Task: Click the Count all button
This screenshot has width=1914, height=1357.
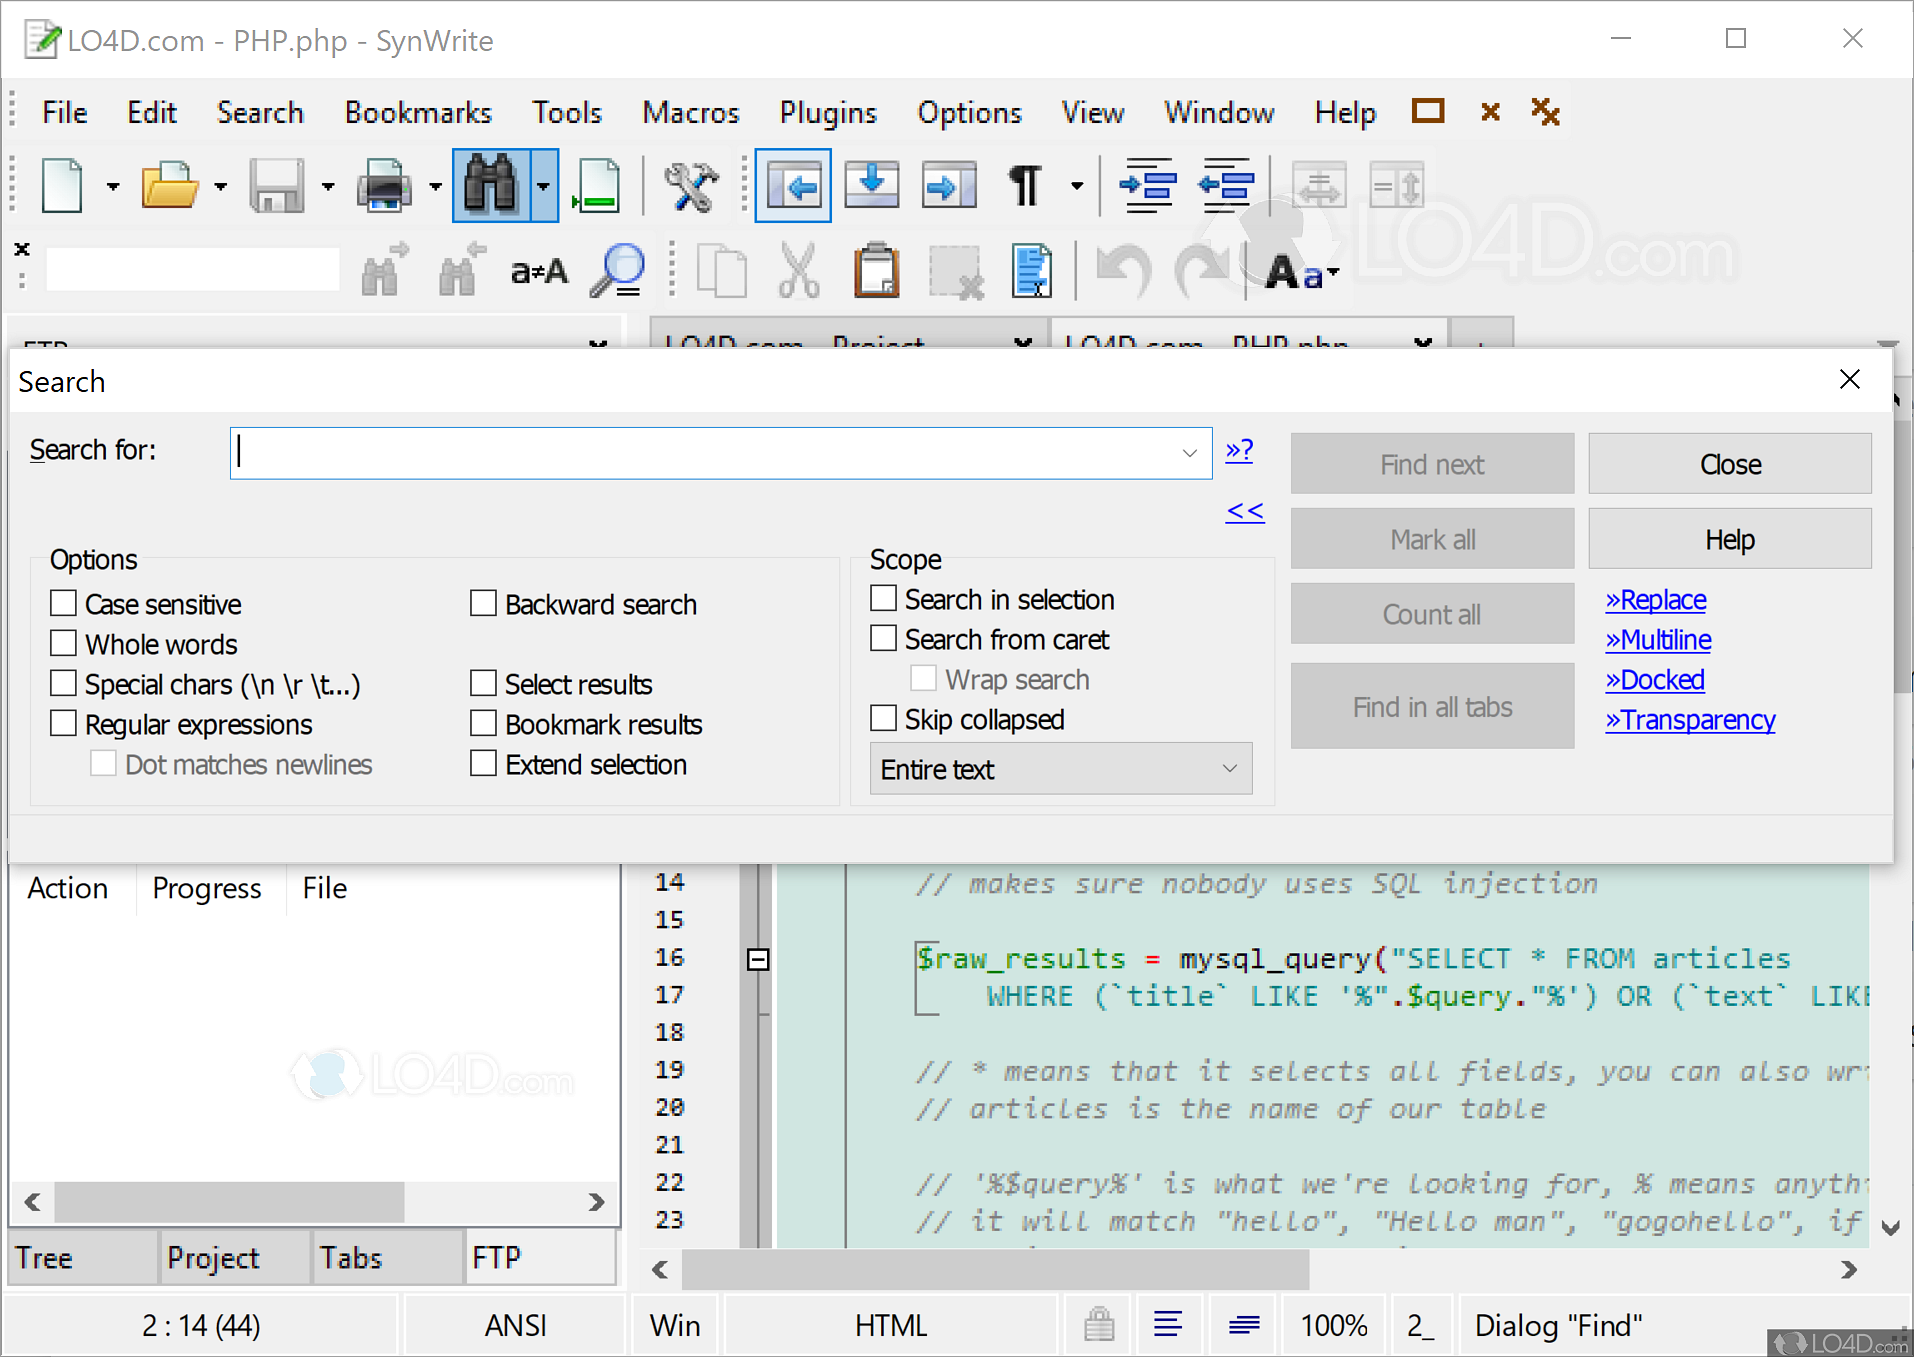Action: (x=1432, y=613)
